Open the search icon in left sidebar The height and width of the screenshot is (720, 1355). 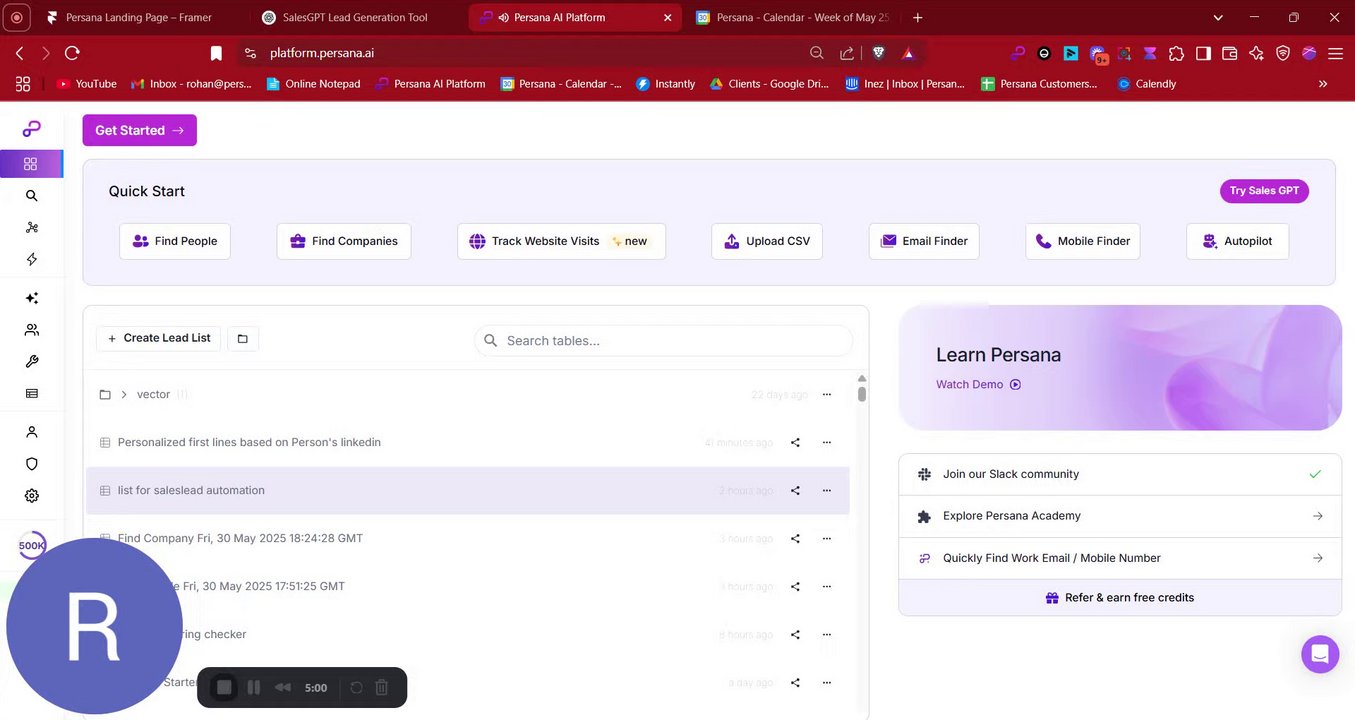tap(32, 196)
